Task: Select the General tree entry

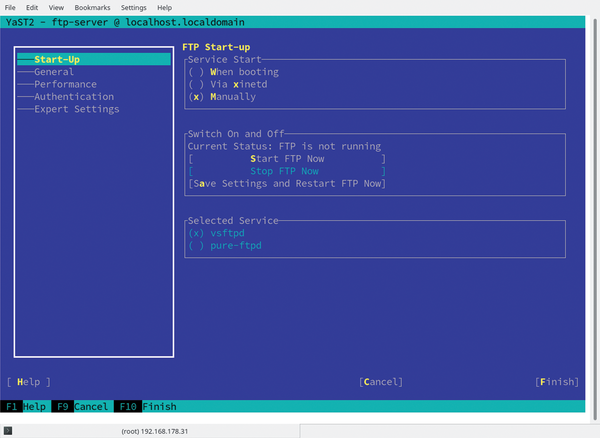Action: click(x=54, y=72)
